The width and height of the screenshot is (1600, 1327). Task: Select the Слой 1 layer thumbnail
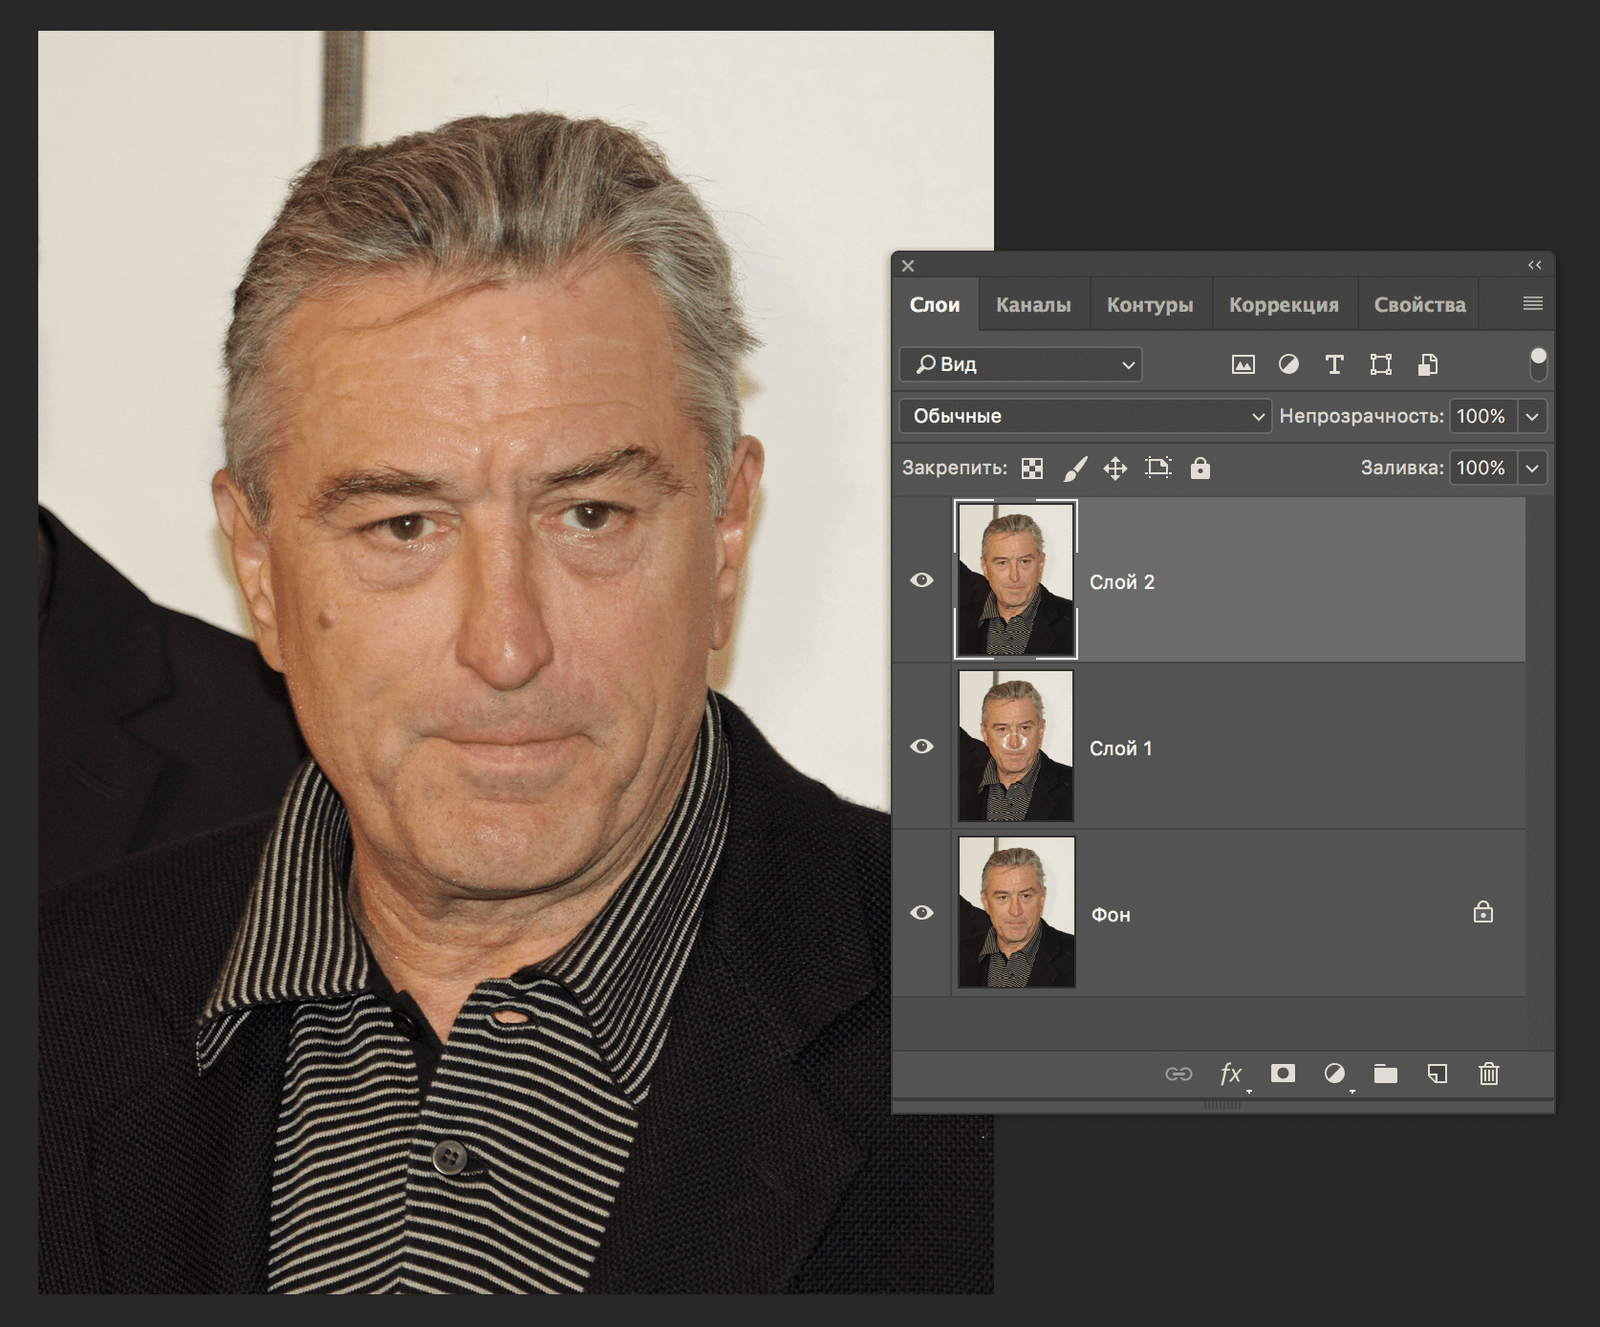[1016, 746]
